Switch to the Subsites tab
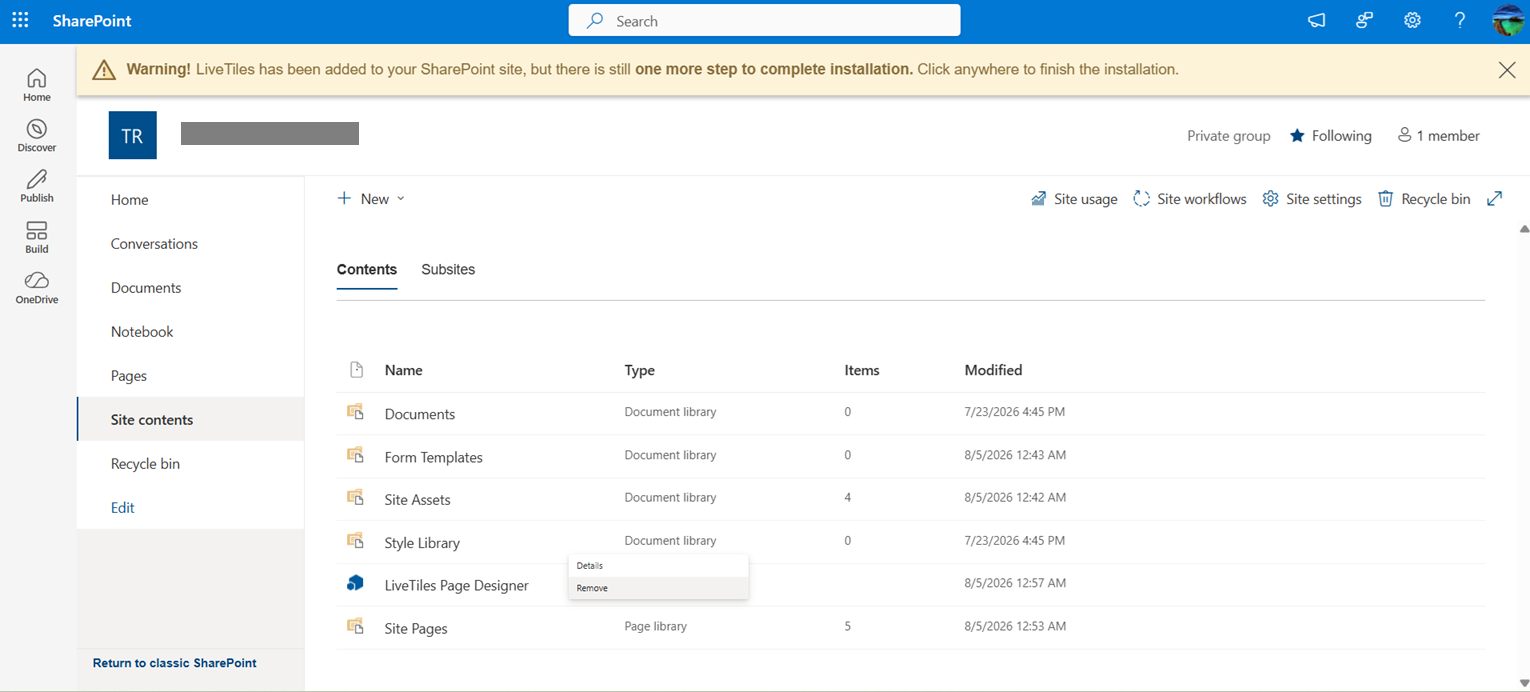The height and width of the screenshot is (692, 1530). 448,270
